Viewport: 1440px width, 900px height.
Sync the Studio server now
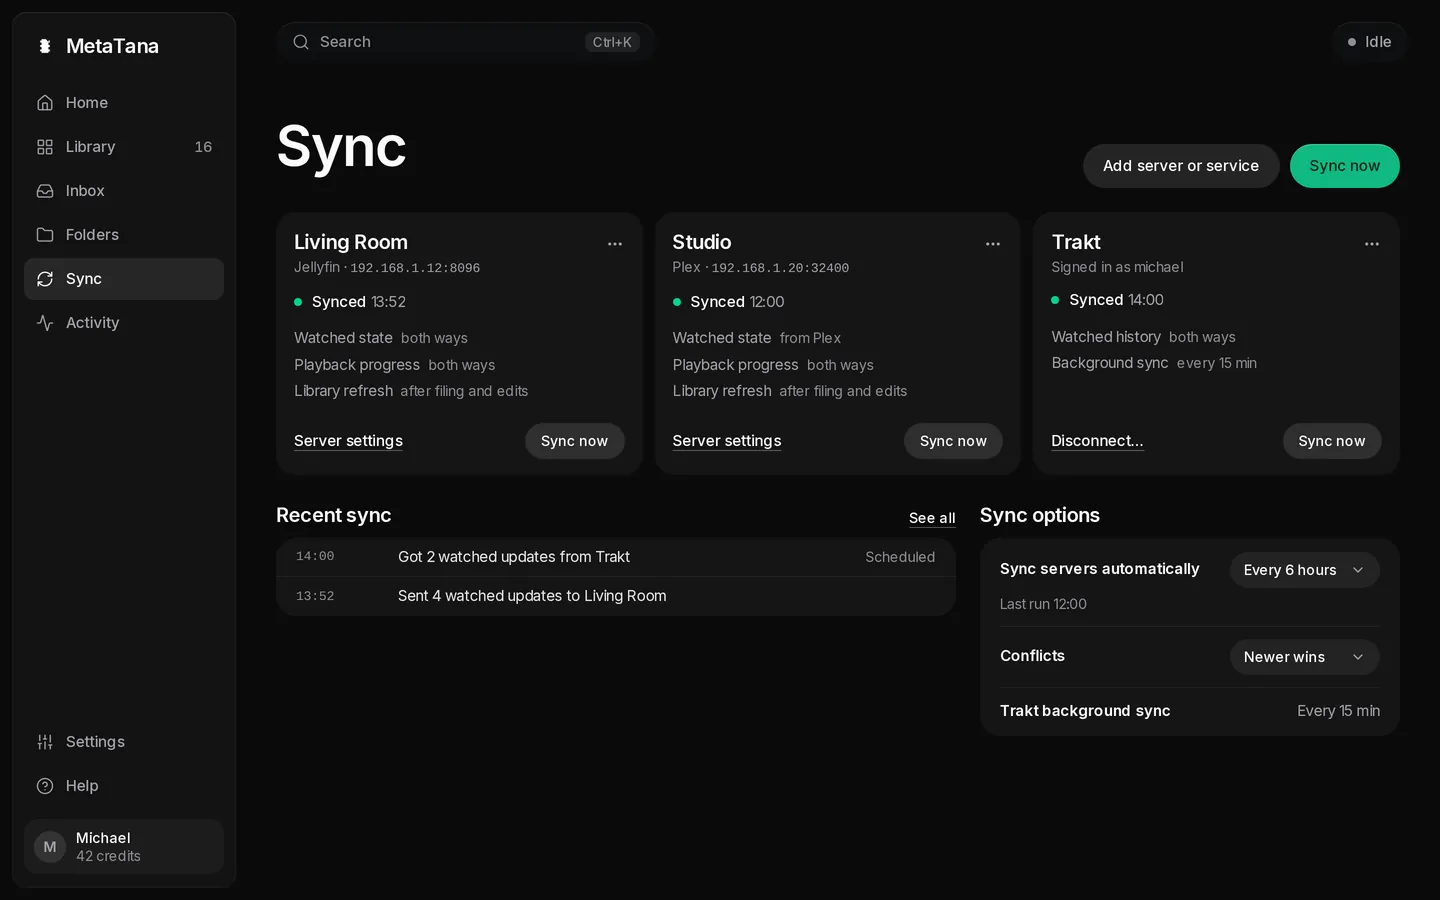click(x=953, y=441)
